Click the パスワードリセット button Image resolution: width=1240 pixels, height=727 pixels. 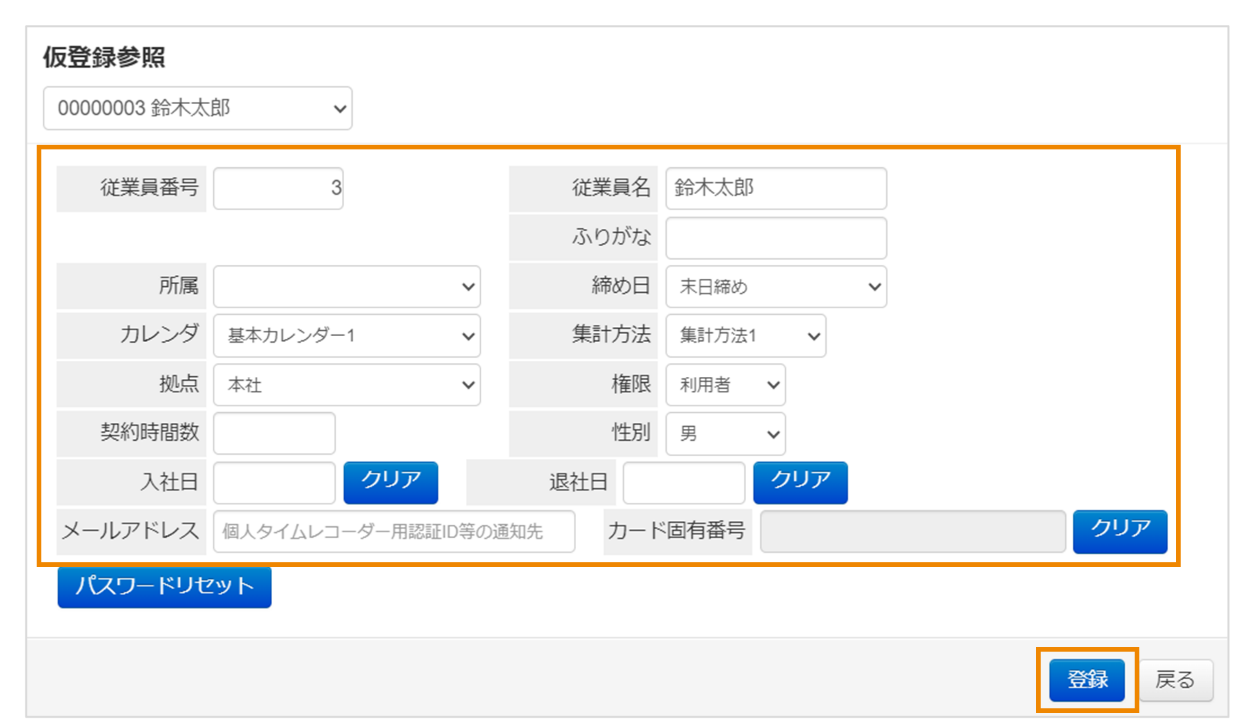pos(163,588)
